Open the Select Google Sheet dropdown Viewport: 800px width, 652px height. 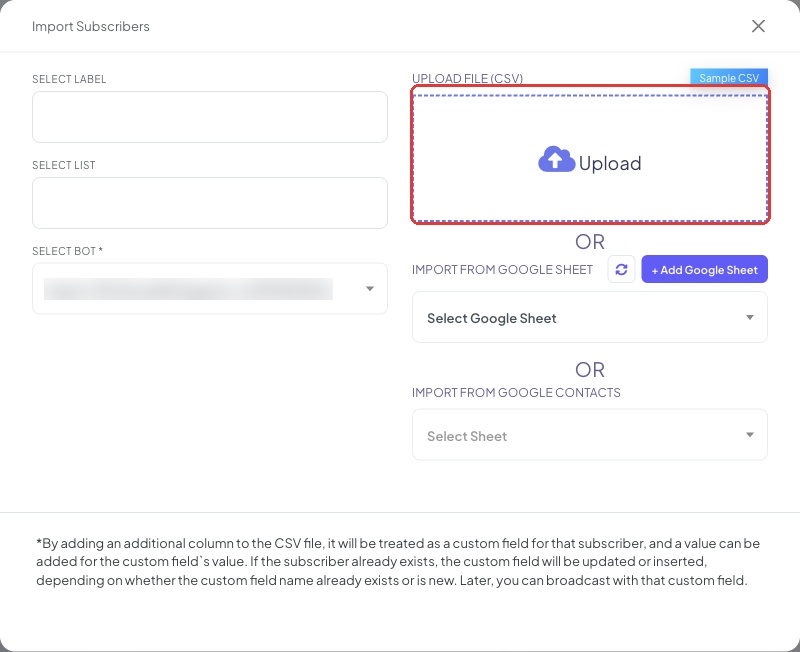[590, 317]
